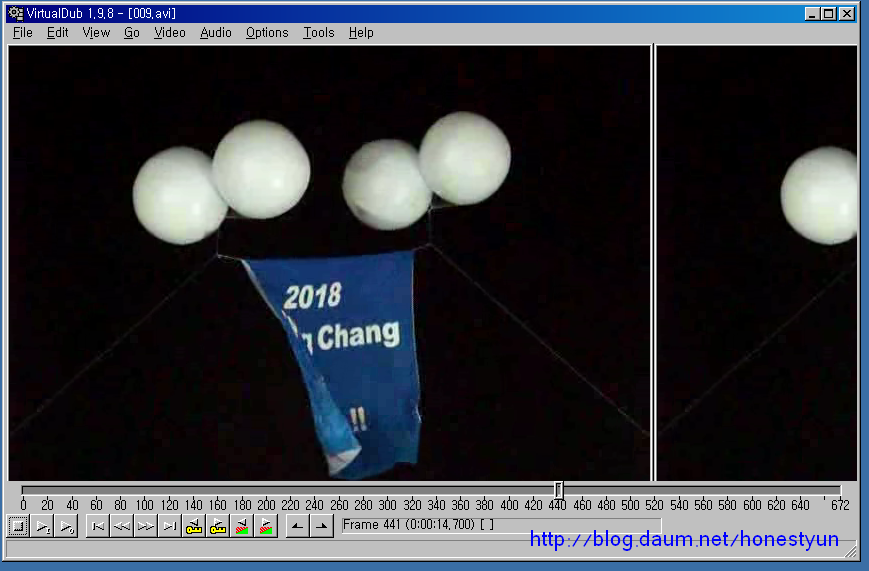This screenshot has height=571, width=869.
Task: Open the Go menu
Action: point(131,33)
